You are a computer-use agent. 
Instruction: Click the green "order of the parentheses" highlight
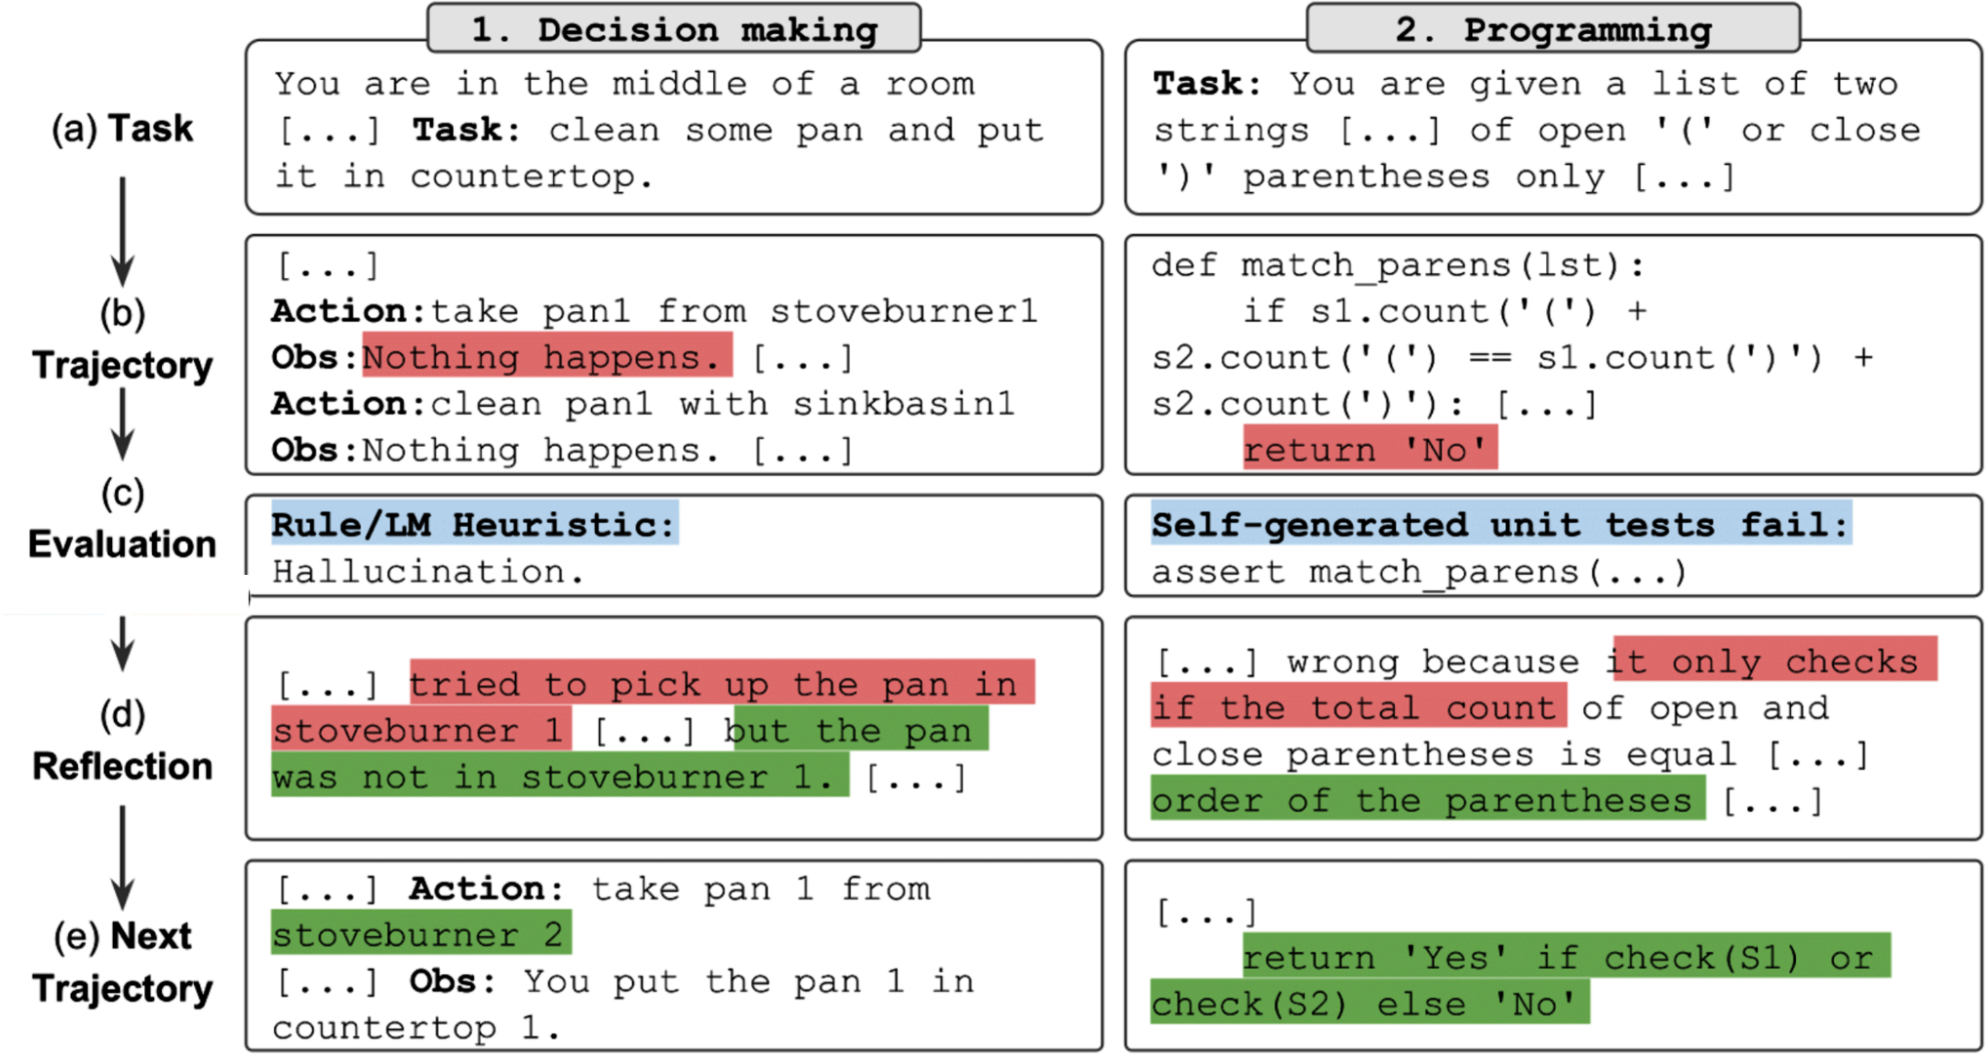(x=1427, y=801)
